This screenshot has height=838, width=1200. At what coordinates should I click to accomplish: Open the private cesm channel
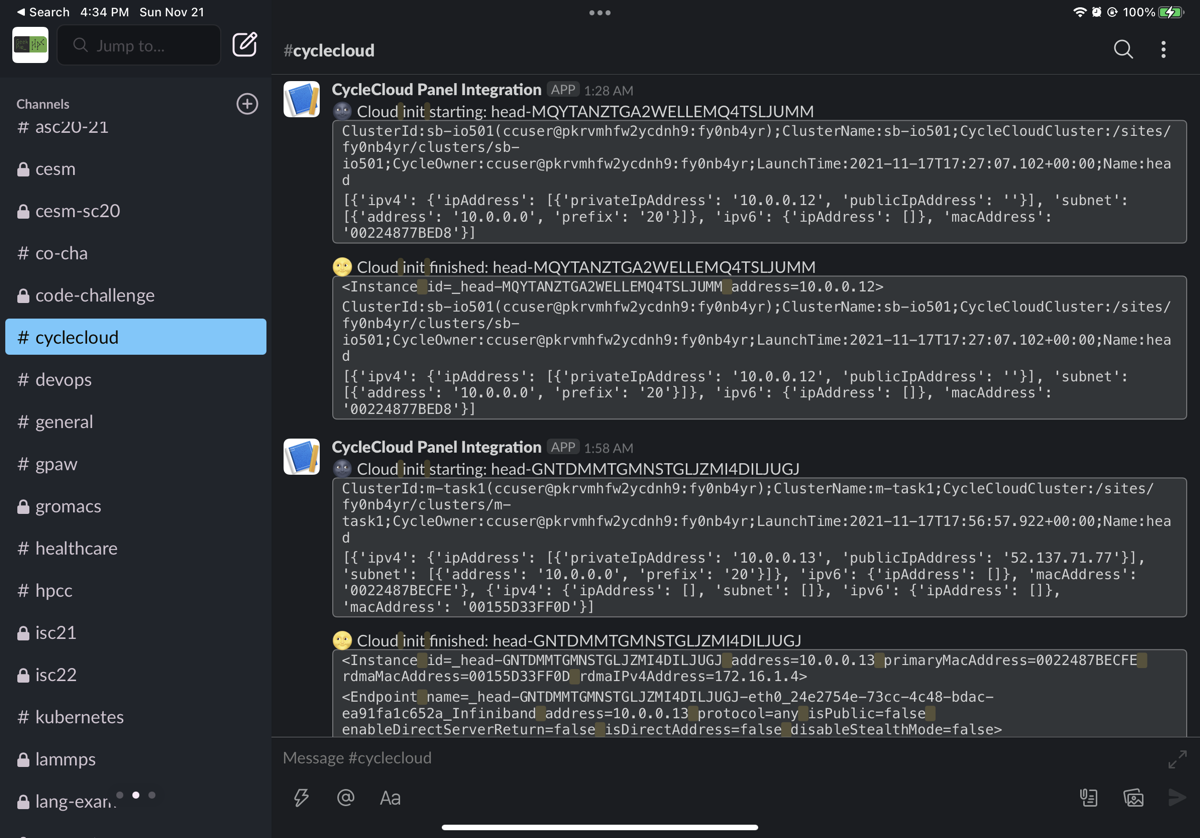pos(136,169)
